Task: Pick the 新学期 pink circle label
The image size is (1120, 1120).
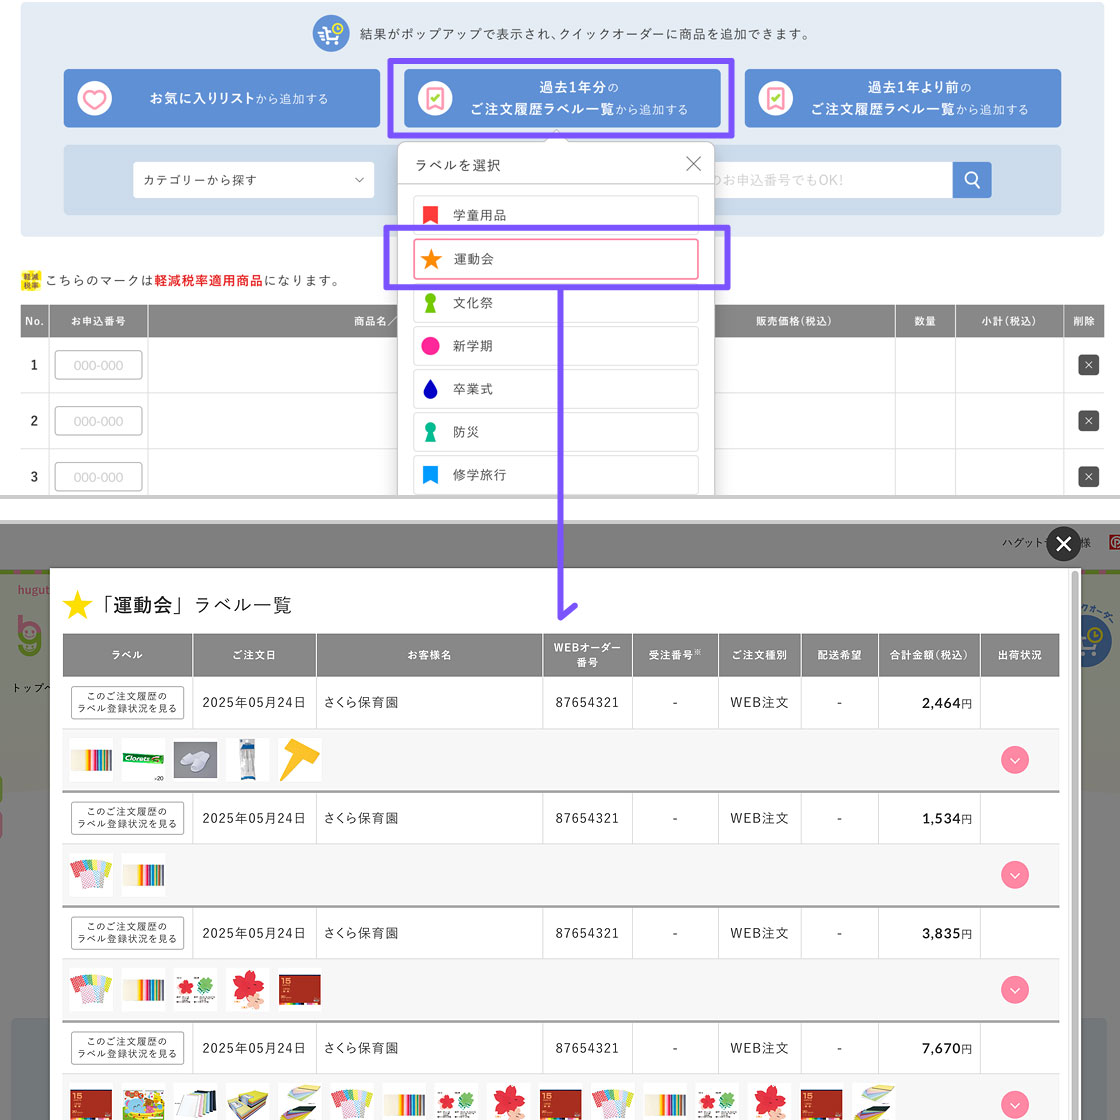Action: coord(555,346)
